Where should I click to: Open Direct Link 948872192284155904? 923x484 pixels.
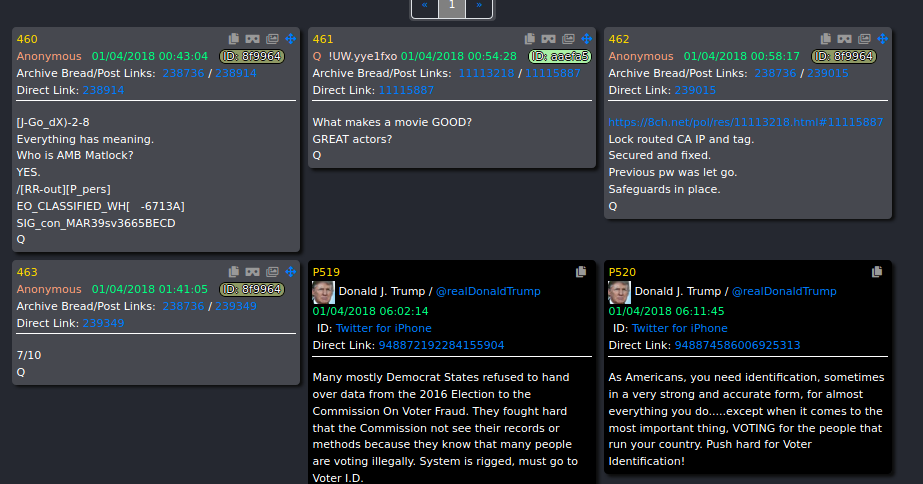(x=441, y=345)
